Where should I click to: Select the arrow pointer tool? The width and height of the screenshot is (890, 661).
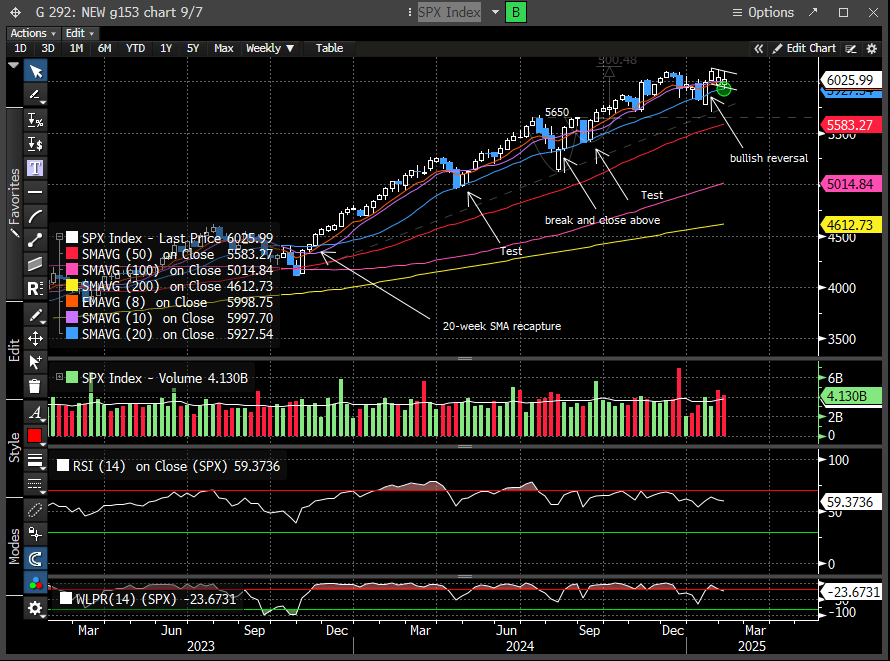[x=35, y=71]
